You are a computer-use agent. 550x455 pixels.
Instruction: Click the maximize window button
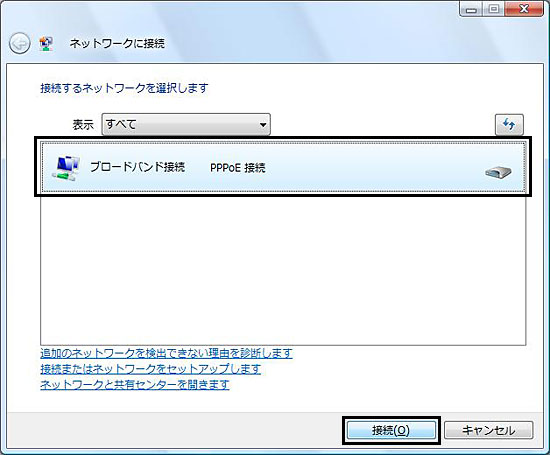494,8
